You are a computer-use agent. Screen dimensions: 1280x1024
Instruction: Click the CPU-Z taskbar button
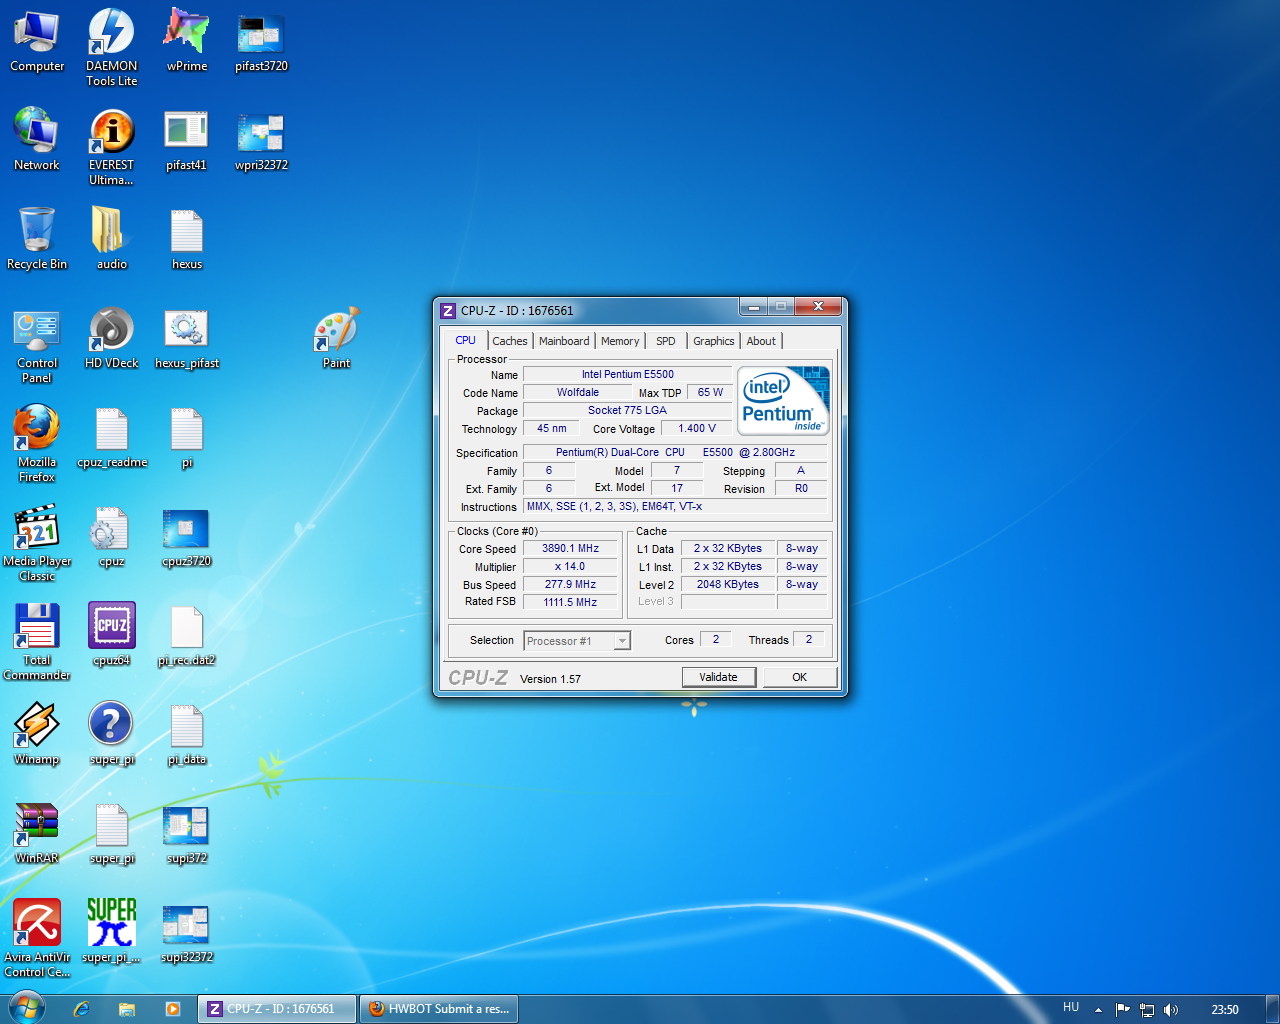point(277,1009)
